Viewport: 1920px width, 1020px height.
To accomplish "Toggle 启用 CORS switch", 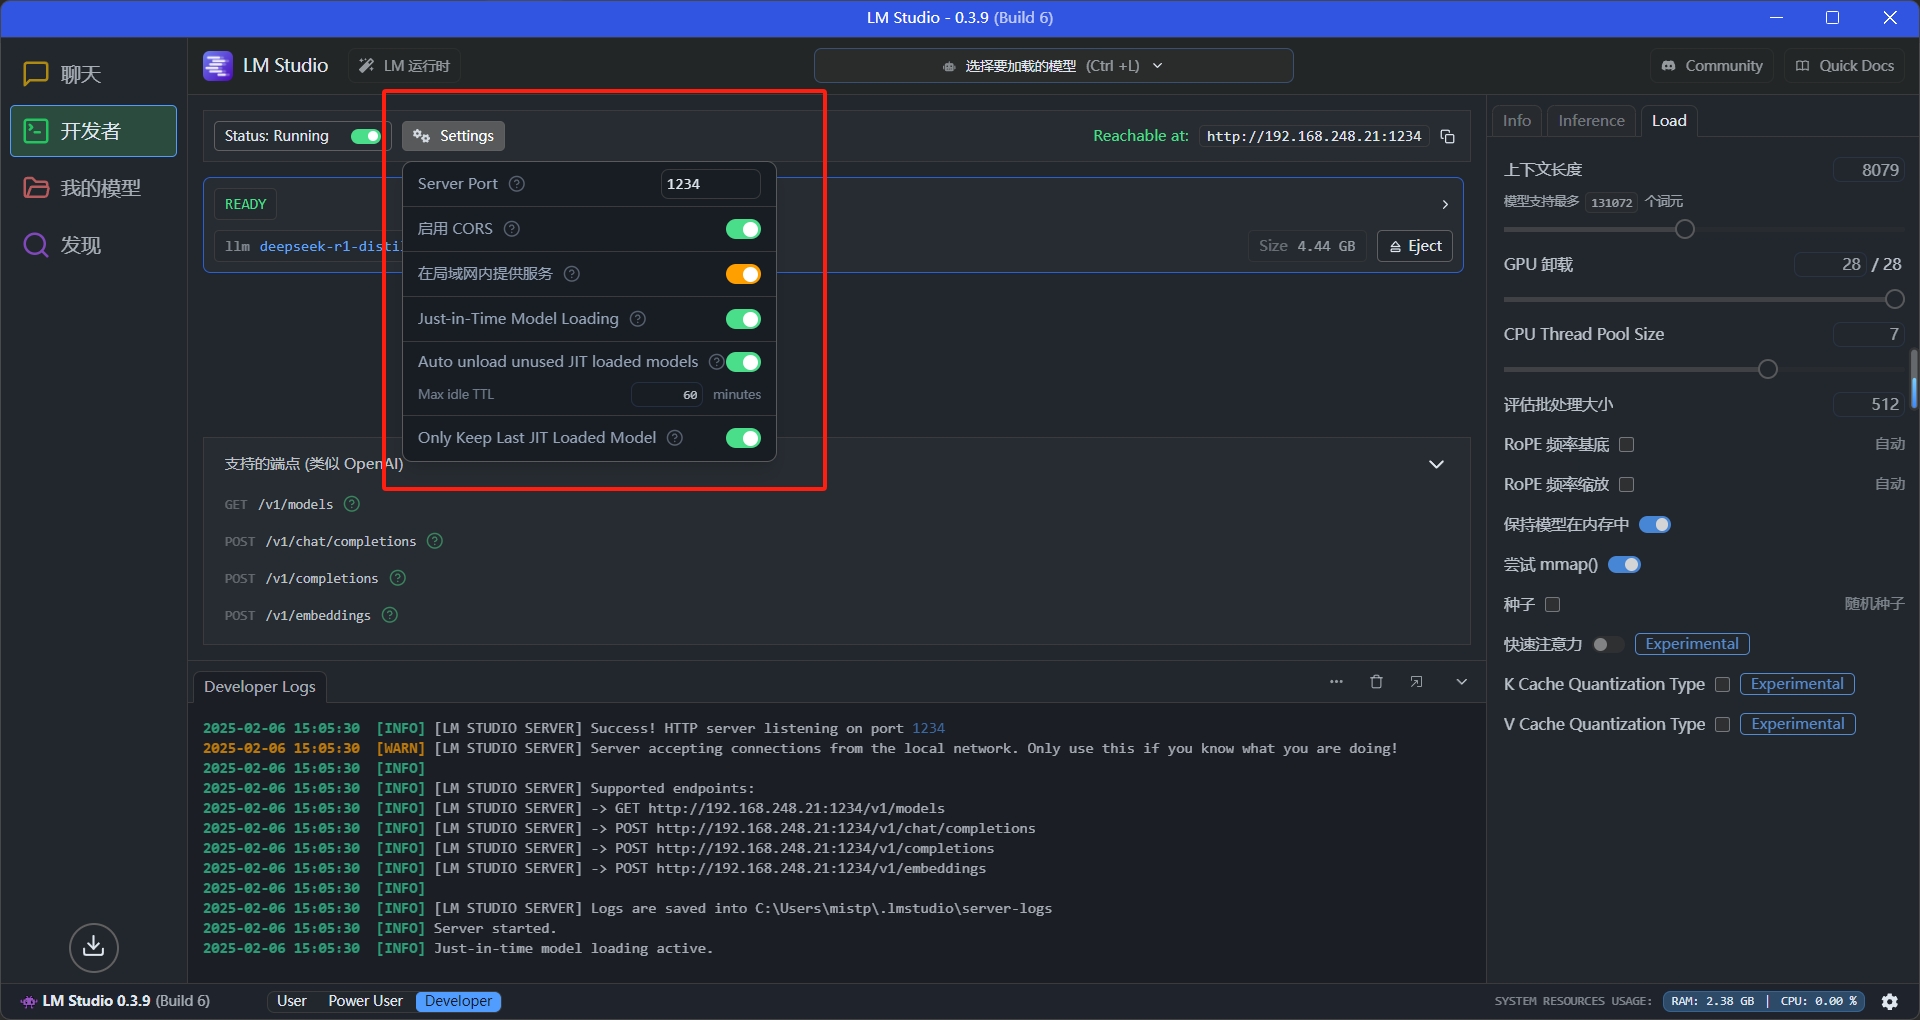I will pyautogui.click(x=743, y=229).
